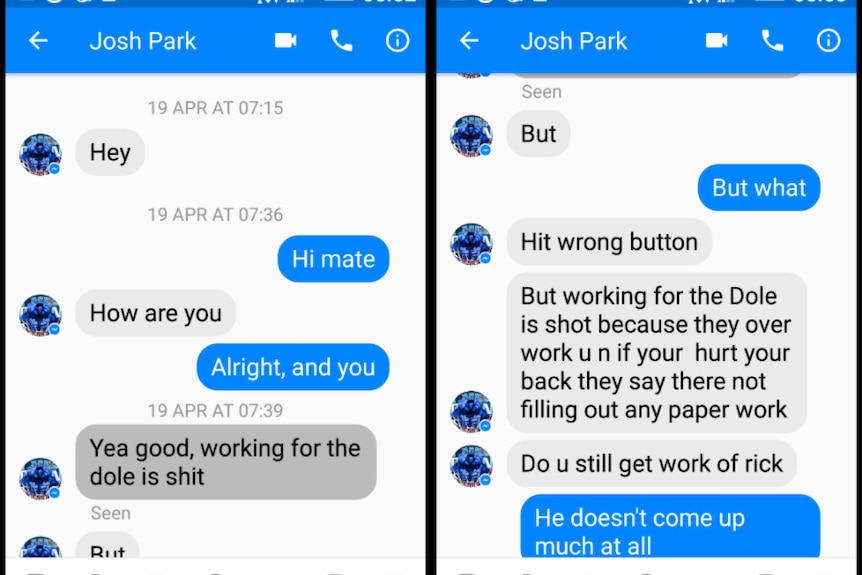Select the 'But working for the Dole' message
This screenshot has width=862, height=575.
pos(656,352)
